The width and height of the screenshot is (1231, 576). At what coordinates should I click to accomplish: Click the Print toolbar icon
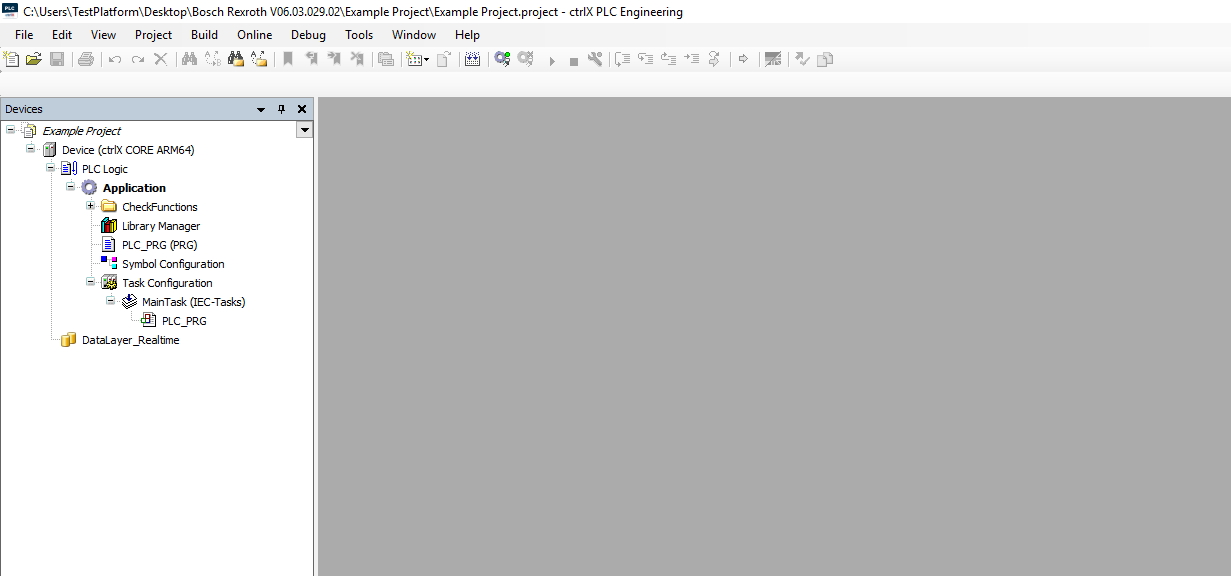(x=86, y=60)
